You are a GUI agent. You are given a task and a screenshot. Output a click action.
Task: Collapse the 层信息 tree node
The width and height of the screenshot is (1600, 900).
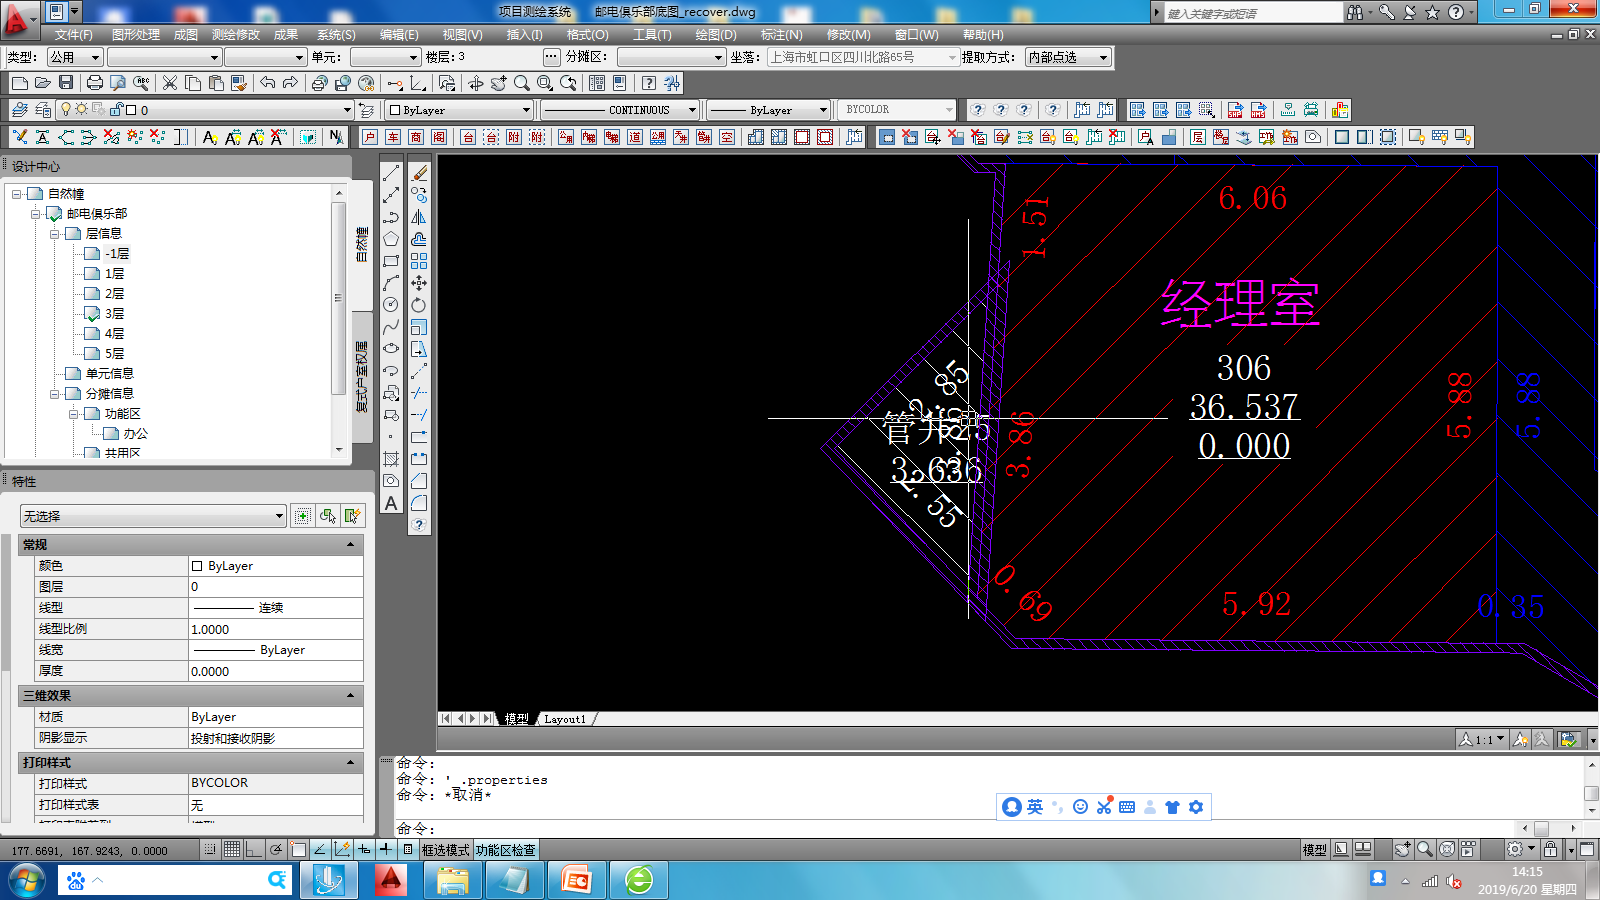pyautogui.click(x=55, y=234)
